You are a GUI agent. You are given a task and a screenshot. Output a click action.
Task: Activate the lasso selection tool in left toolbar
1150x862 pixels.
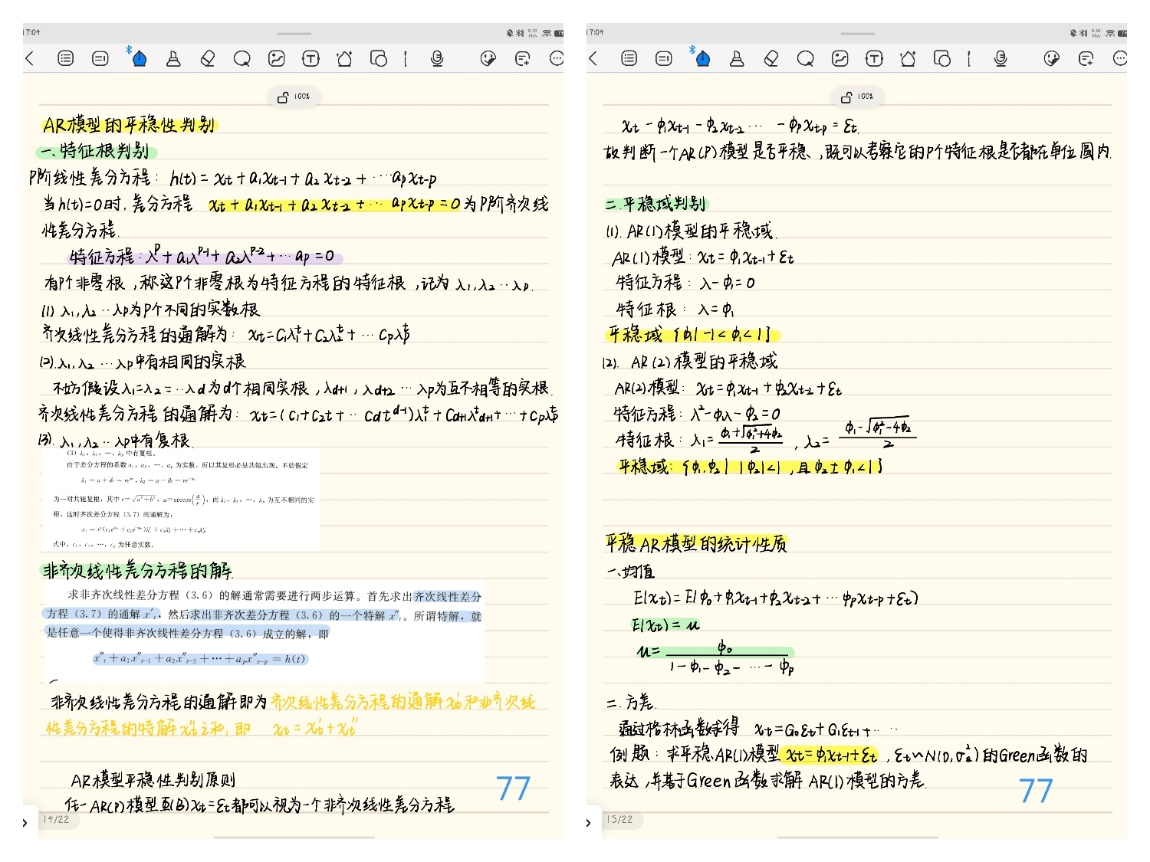tap(241, 59)
